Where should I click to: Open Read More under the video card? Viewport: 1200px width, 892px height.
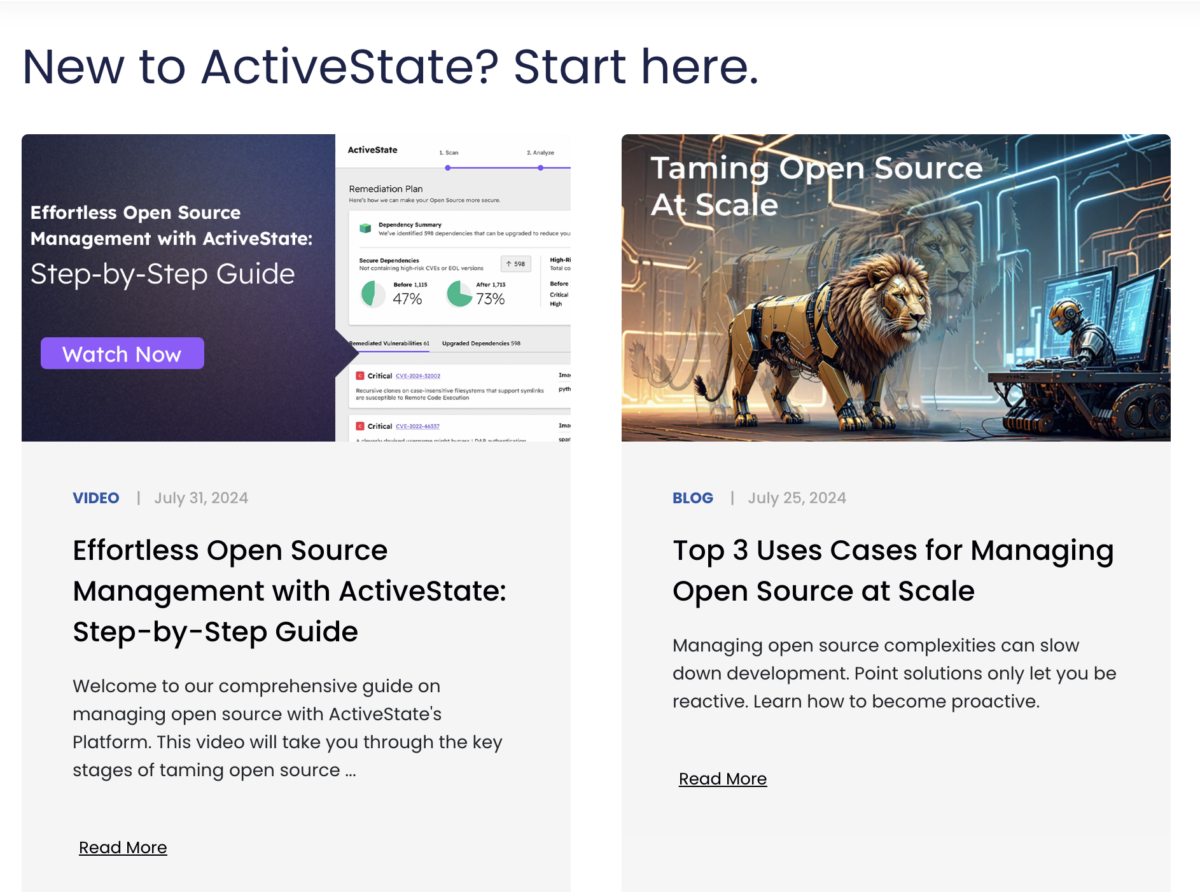[x=123, y=847]
